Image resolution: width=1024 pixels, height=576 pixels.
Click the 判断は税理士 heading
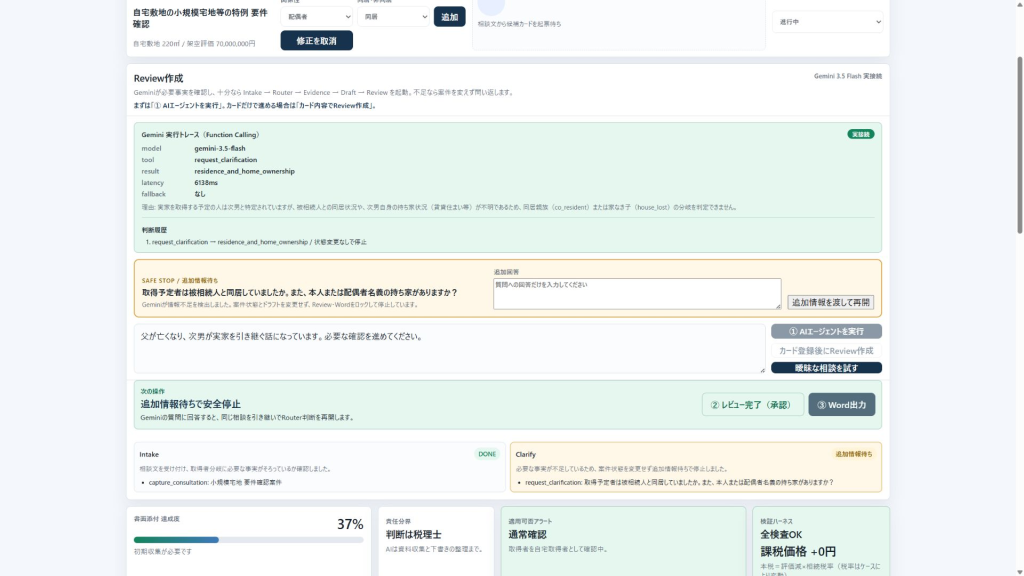413,534
